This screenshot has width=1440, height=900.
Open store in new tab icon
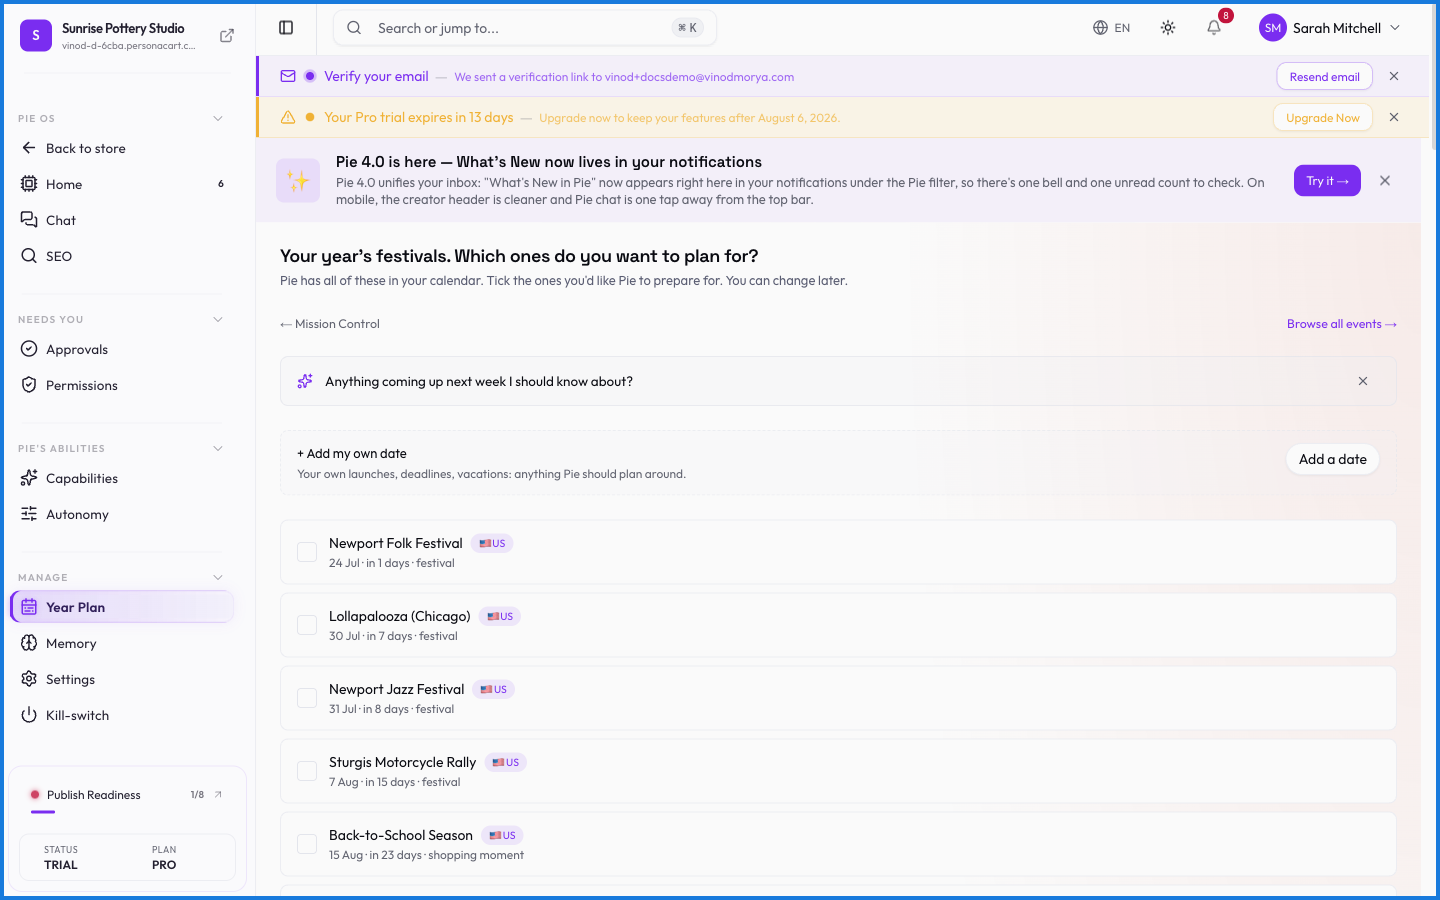[x=227, y=36]
